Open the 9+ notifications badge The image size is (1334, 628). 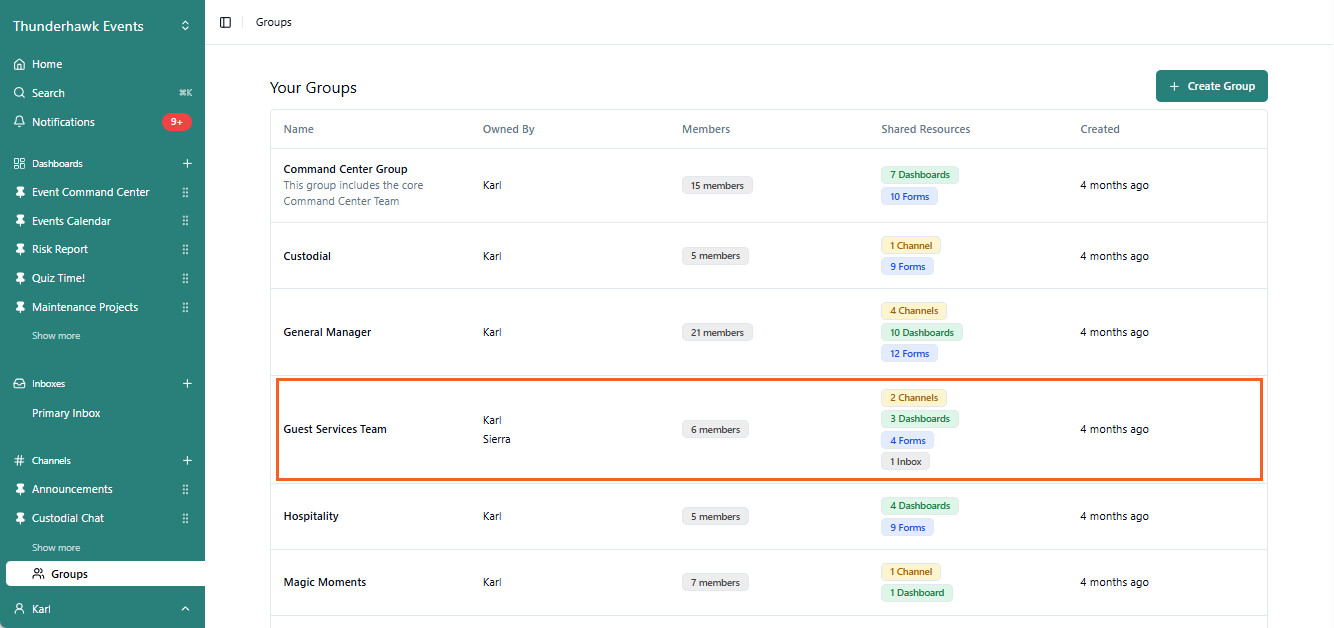pos(176,122)
